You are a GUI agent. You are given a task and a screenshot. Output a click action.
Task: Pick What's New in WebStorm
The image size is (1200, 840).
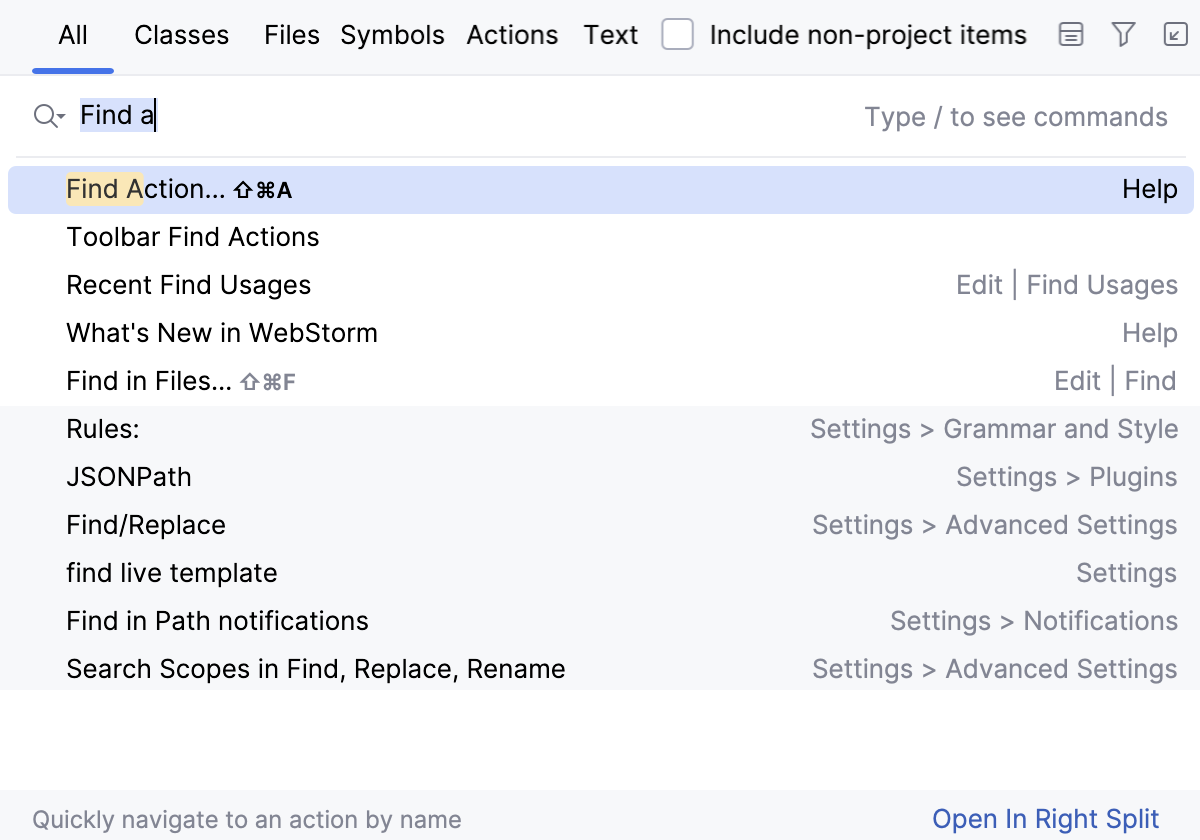pos(222,333)
